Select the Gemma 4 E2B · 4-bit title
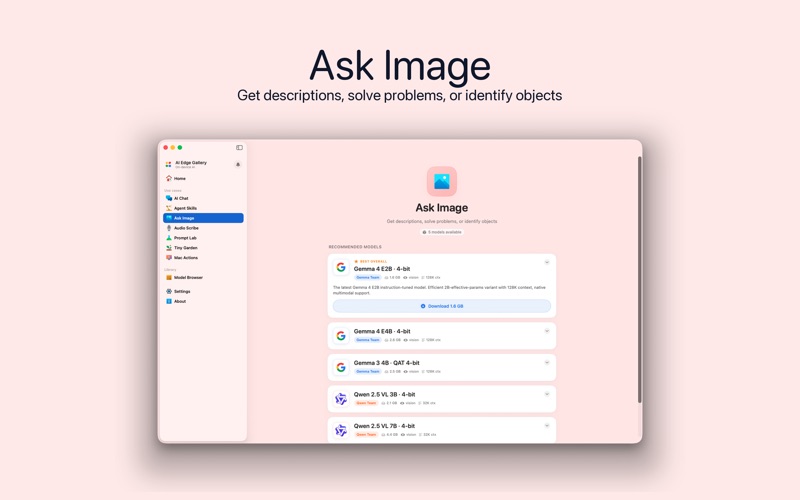The height and width of the screenshot is (500, 800). [x=382, y=269]
